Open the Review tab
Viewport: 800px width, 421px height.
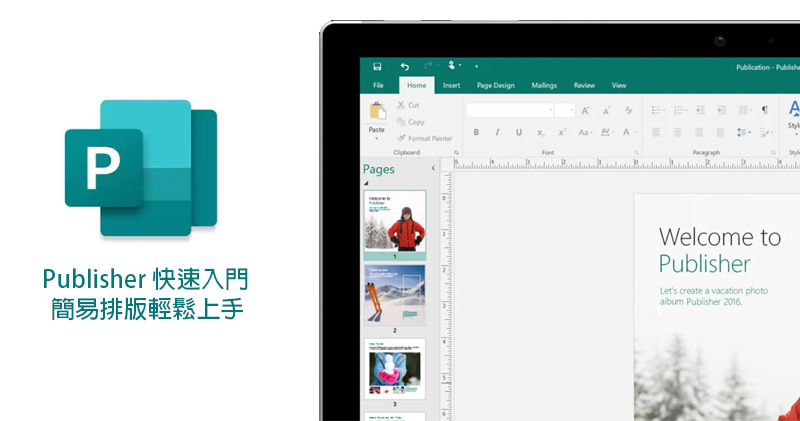(x=584, y=85)
